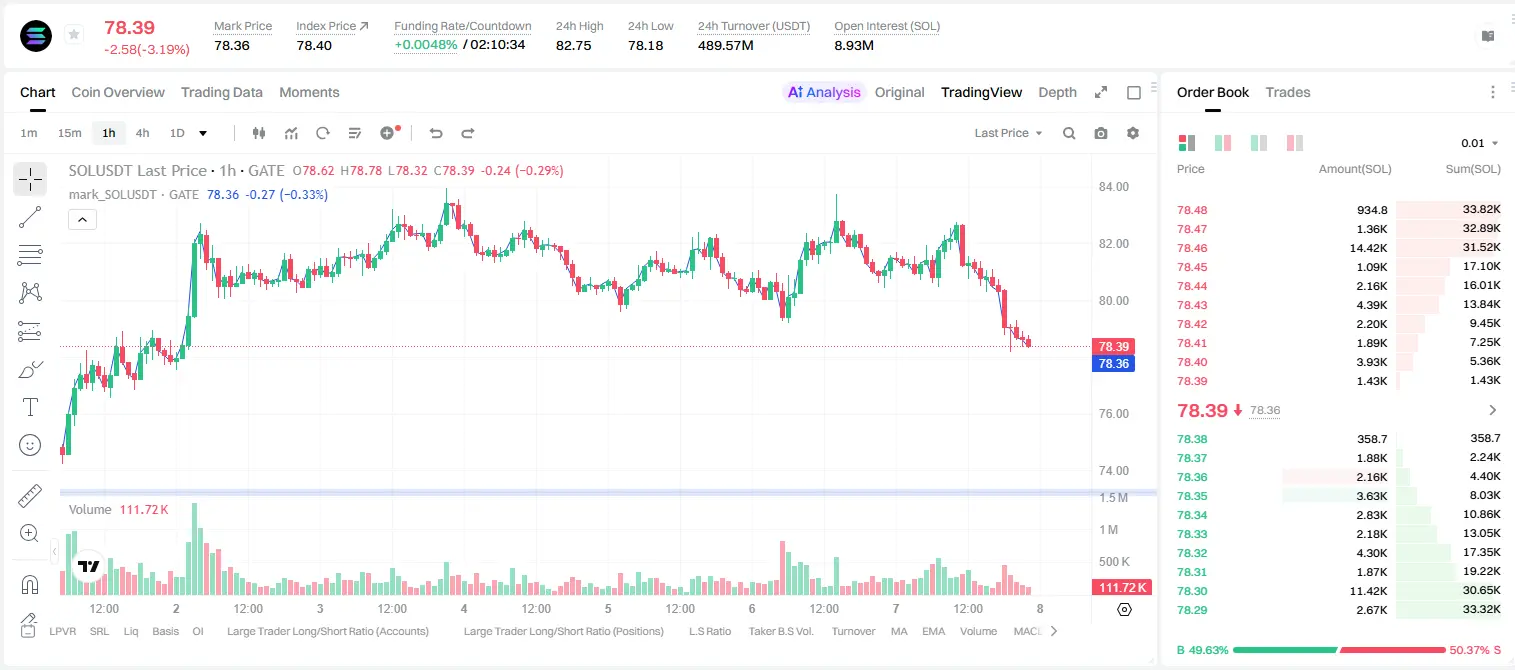Switch to Depth chart view
The image size is (1515, 670).
point(1057,92)
